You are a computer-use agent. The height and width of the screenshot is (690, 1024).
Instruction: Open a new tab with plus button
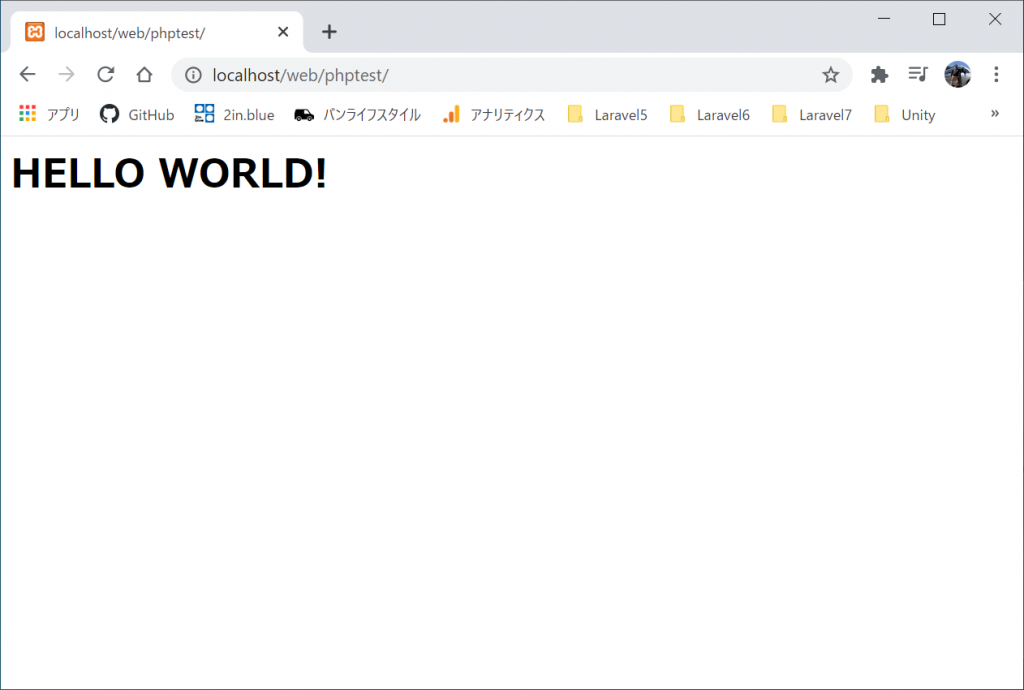[x=329, y=32]
